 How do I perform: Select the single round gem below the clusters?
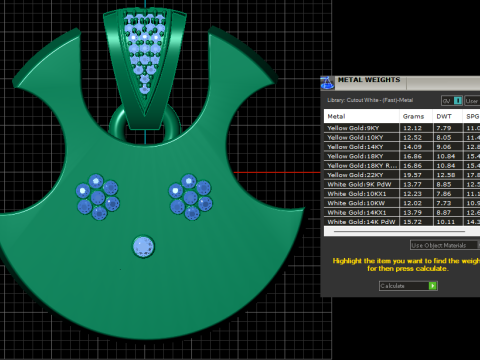coord(144,247)
